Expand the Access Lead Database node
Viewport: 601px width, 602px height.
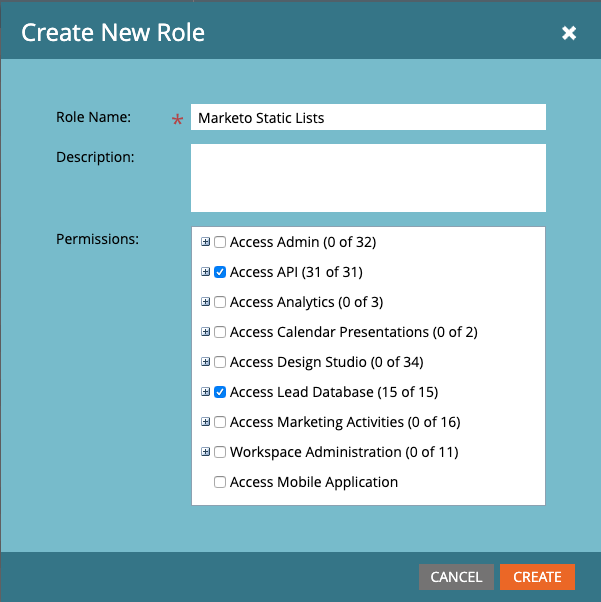click(206, 392)
